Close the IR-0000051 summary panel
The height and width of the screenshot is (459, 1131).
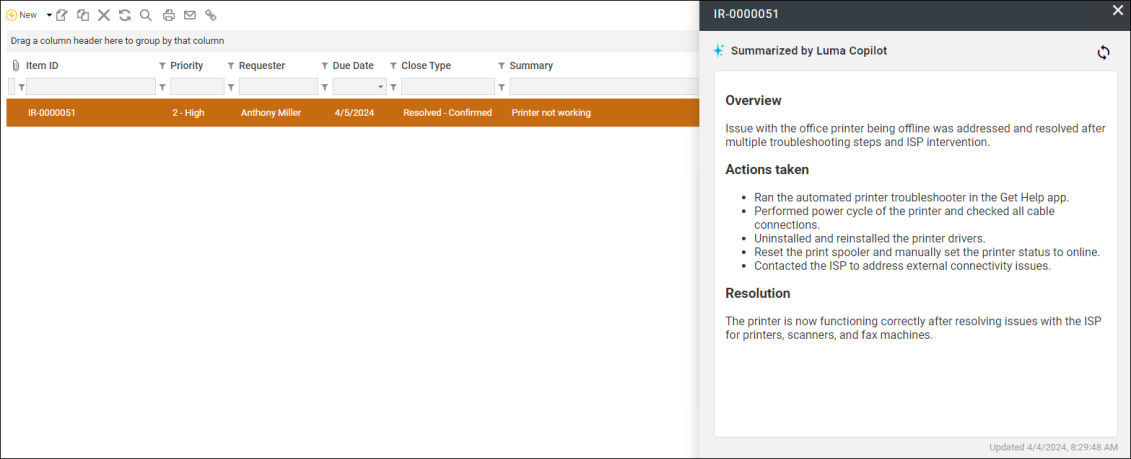[x=1117, y=10]
